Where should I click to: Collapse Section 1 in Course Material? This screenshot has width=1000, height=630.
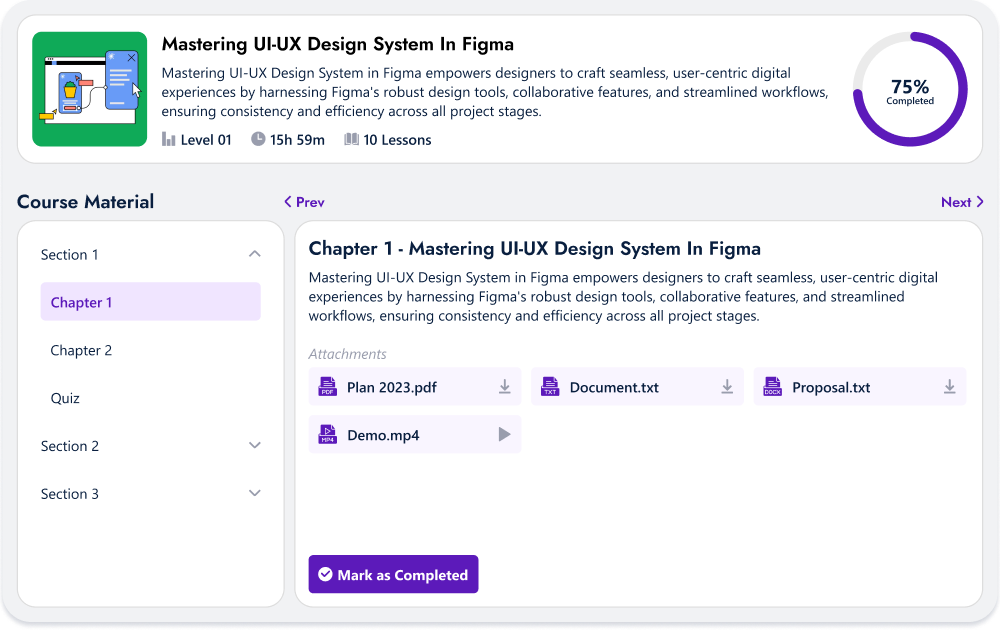click(254, 254)
